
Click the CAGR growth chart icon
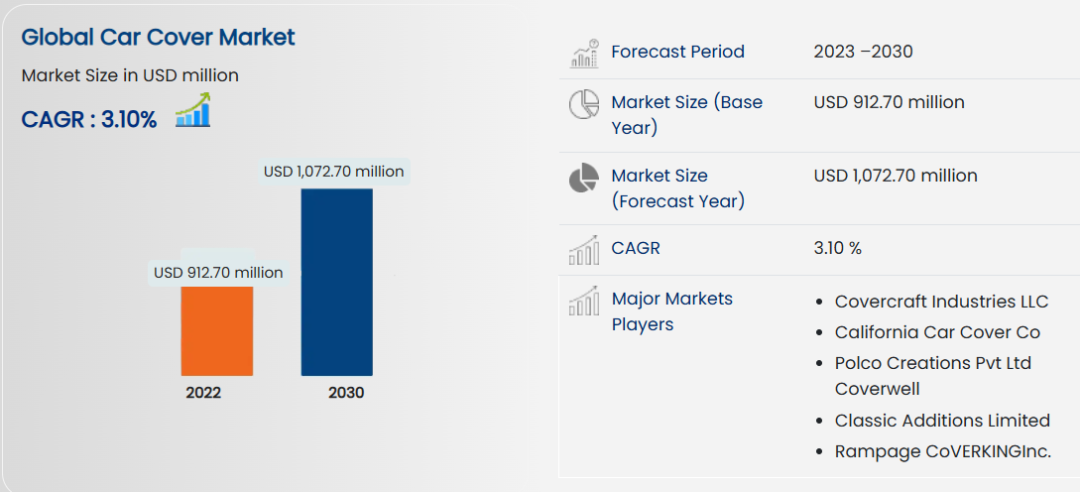pos(193,110)
